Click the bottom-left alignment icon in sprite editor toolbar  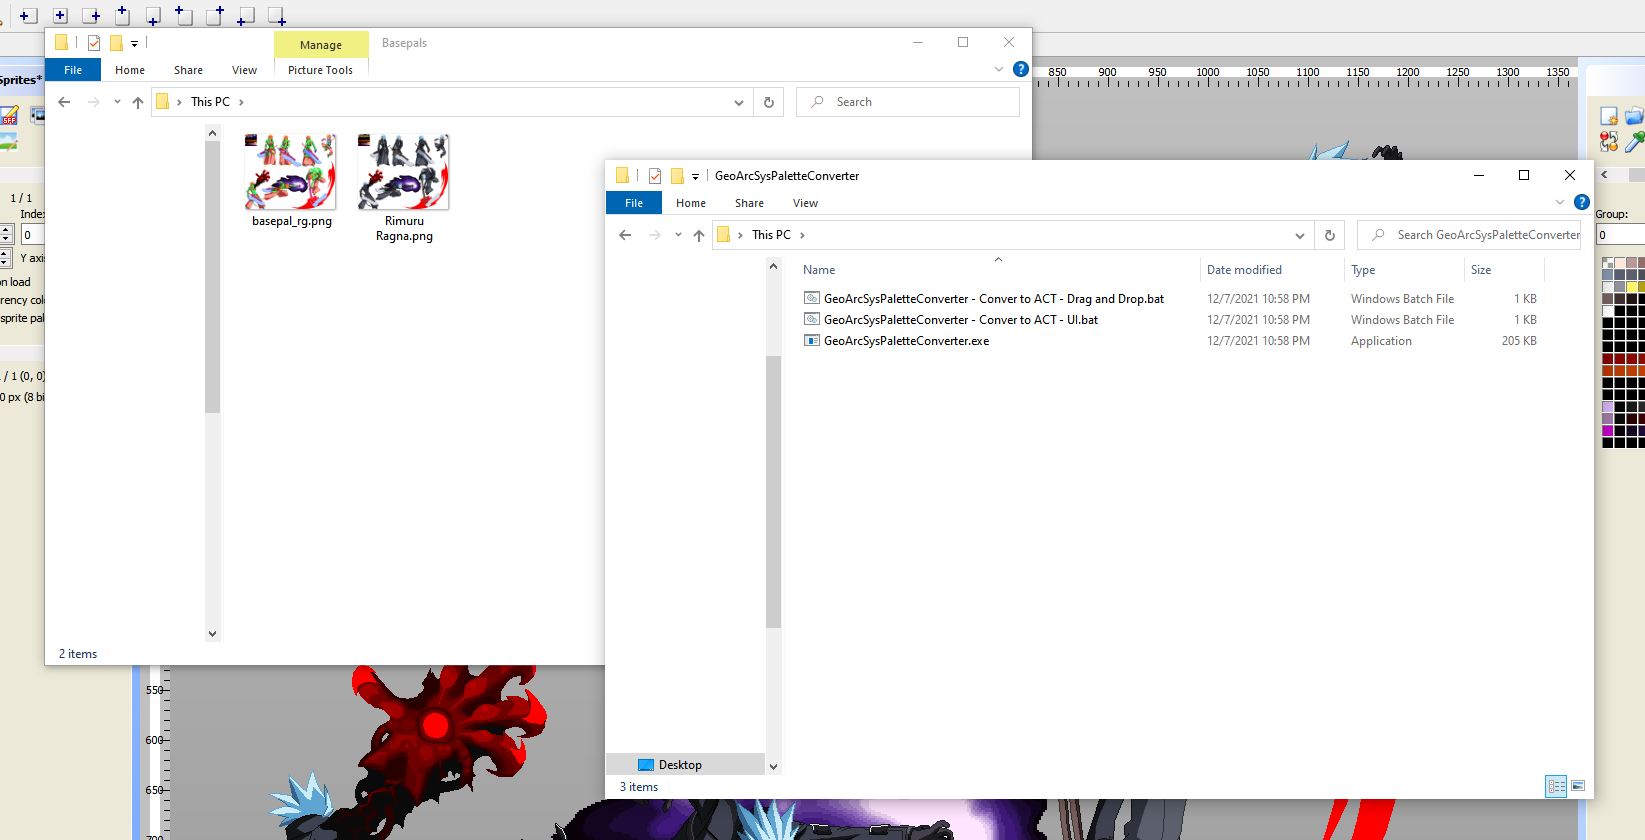click(x=246, y=16)
